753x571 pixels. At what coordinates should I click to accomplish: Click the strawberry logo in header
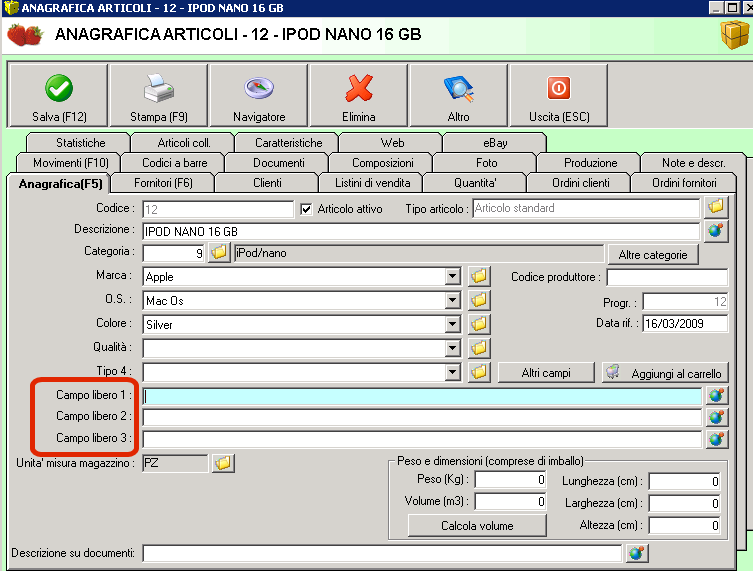tap(25, 35)
